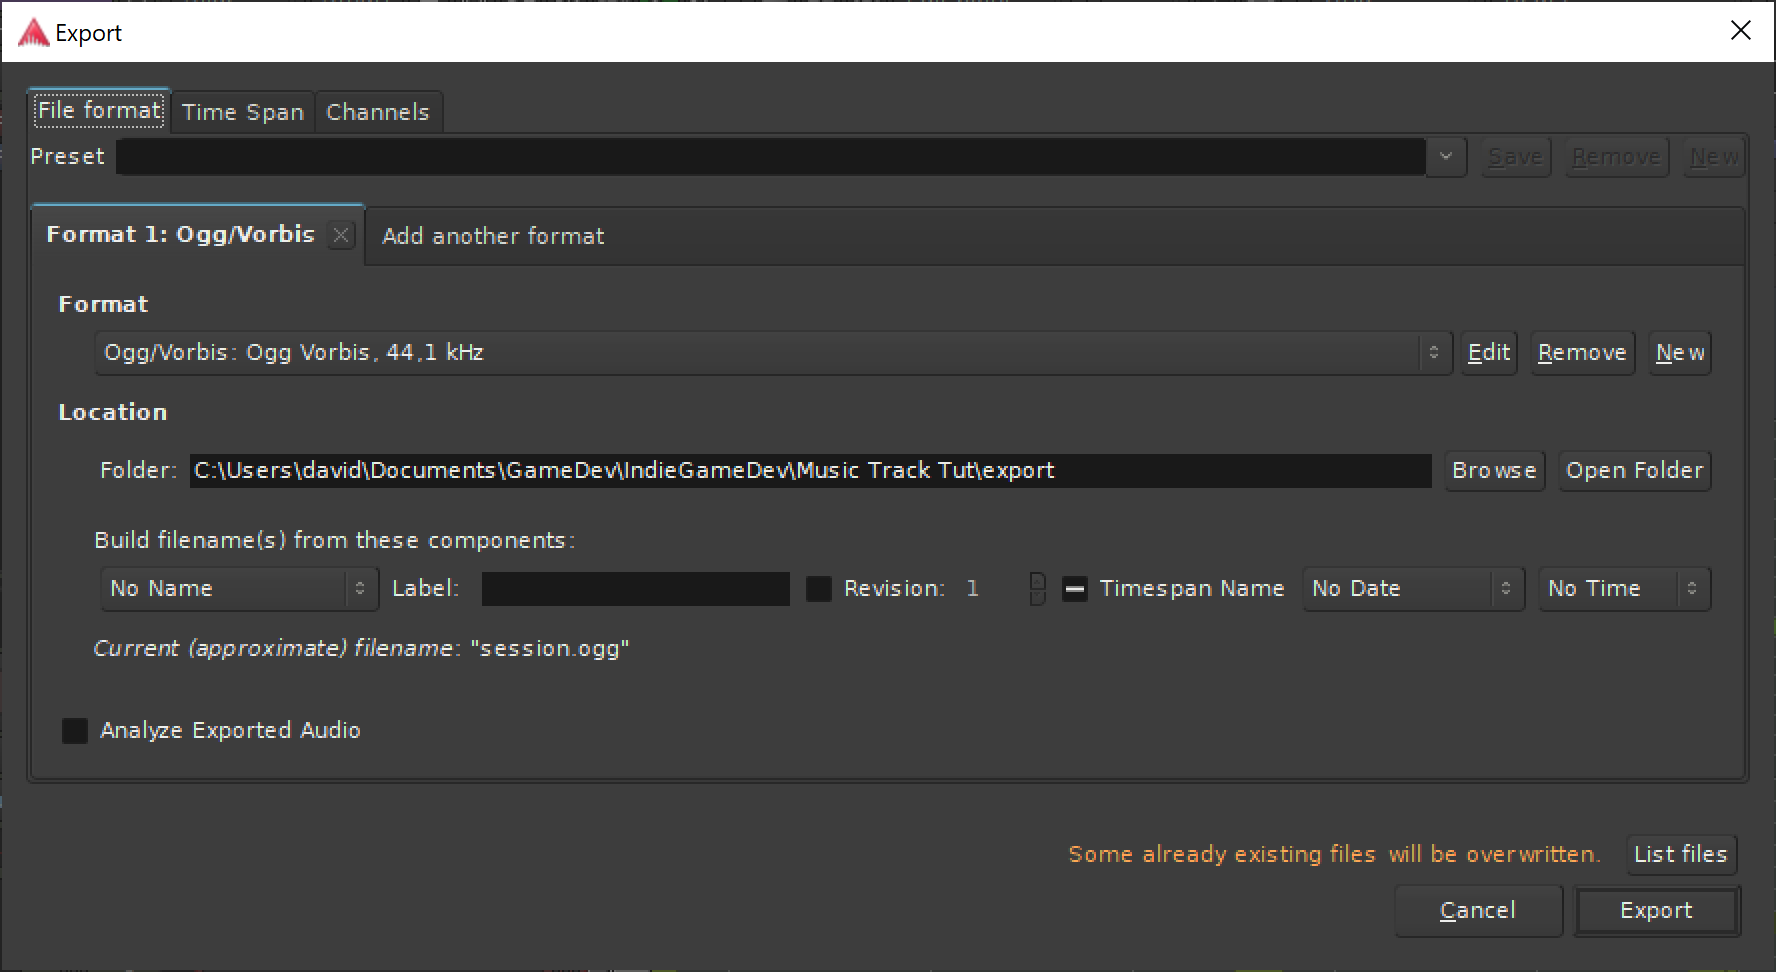Screen dimensions: 1776x972
Task: Enable the Revision checkbox
Action: tap(819, 589)
